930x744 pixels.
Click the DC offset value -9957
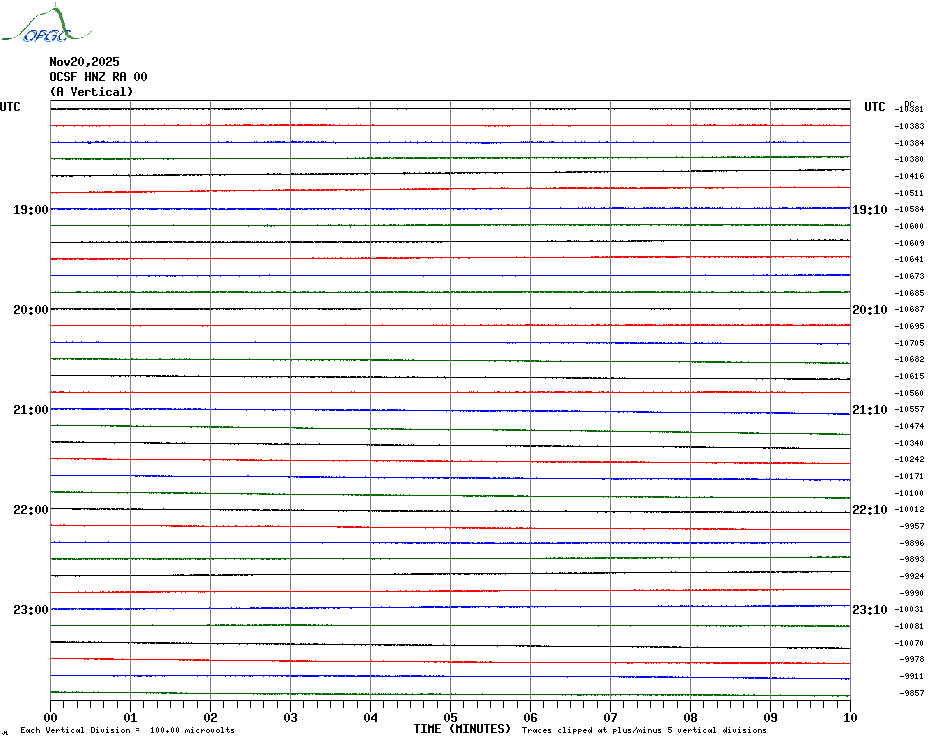[912, 526]
